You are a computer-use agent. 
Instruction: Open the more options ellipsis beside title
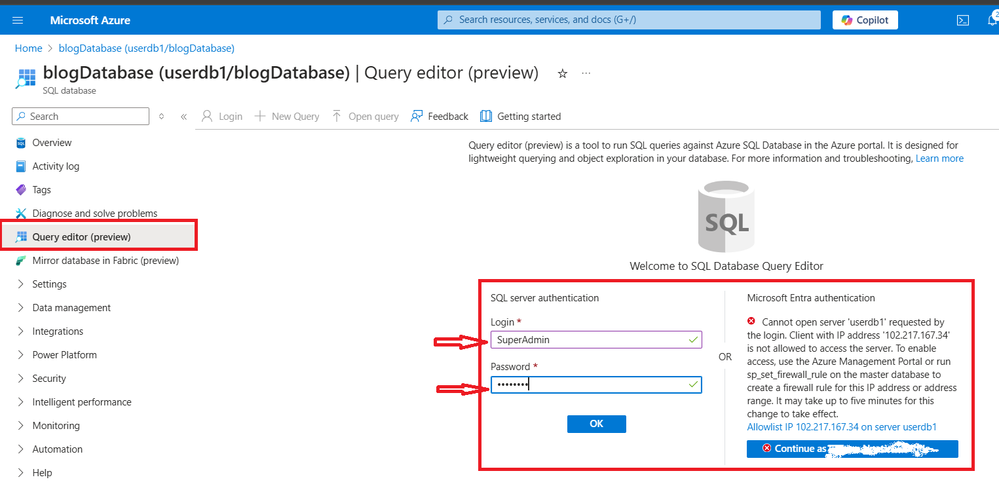tap(586, 73)
